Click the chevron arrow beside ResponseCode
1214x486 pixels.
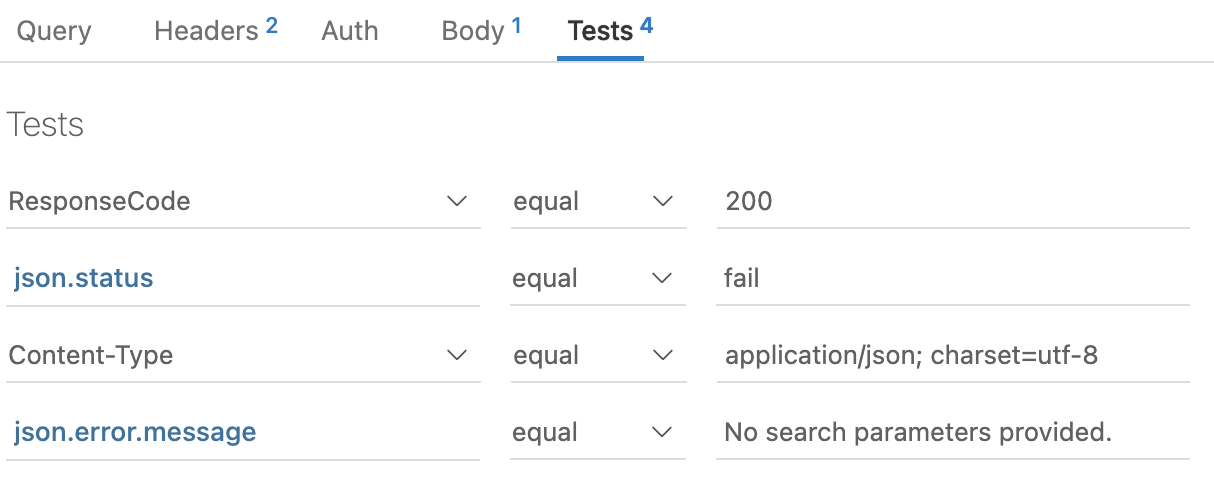click(457, 201)
